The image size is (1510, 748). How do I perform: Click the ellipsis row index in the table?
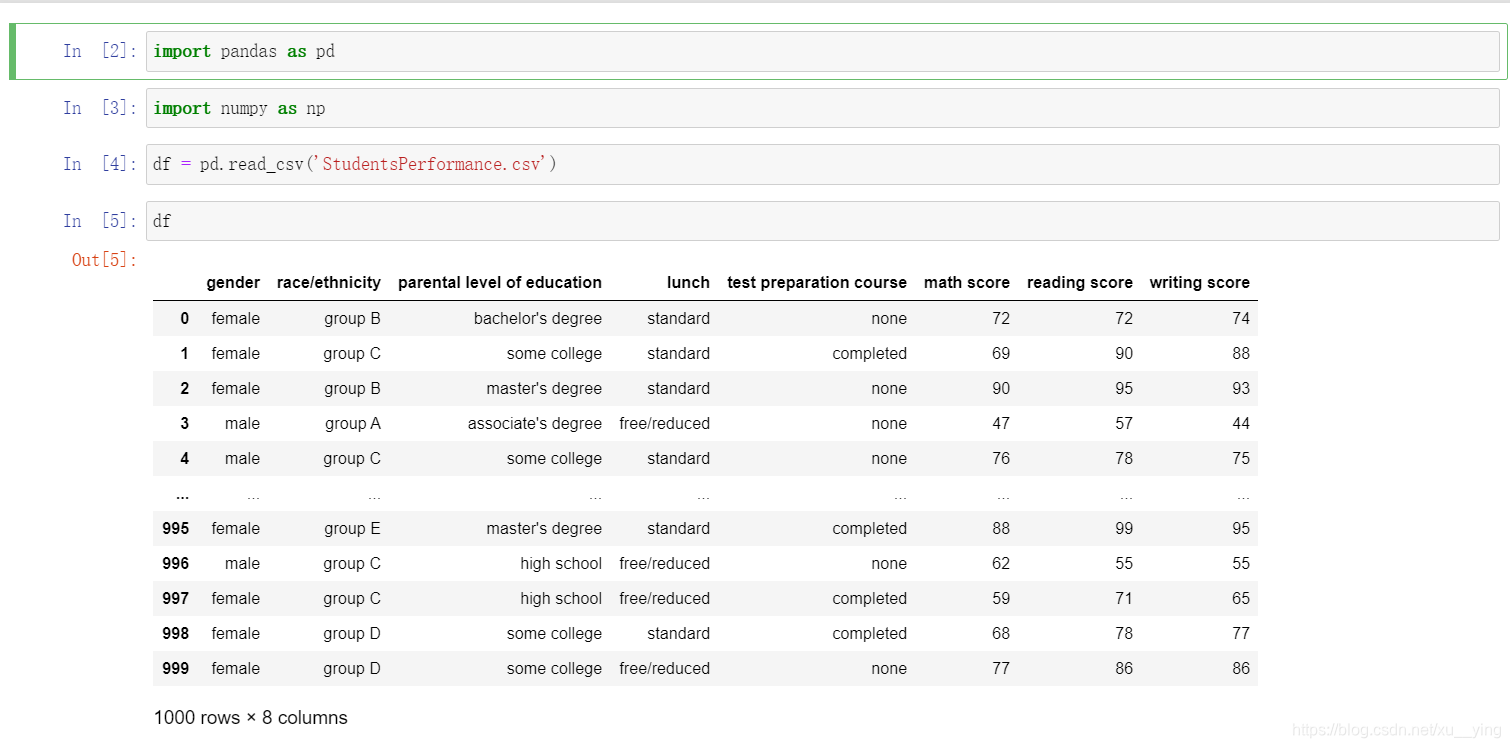182,494
